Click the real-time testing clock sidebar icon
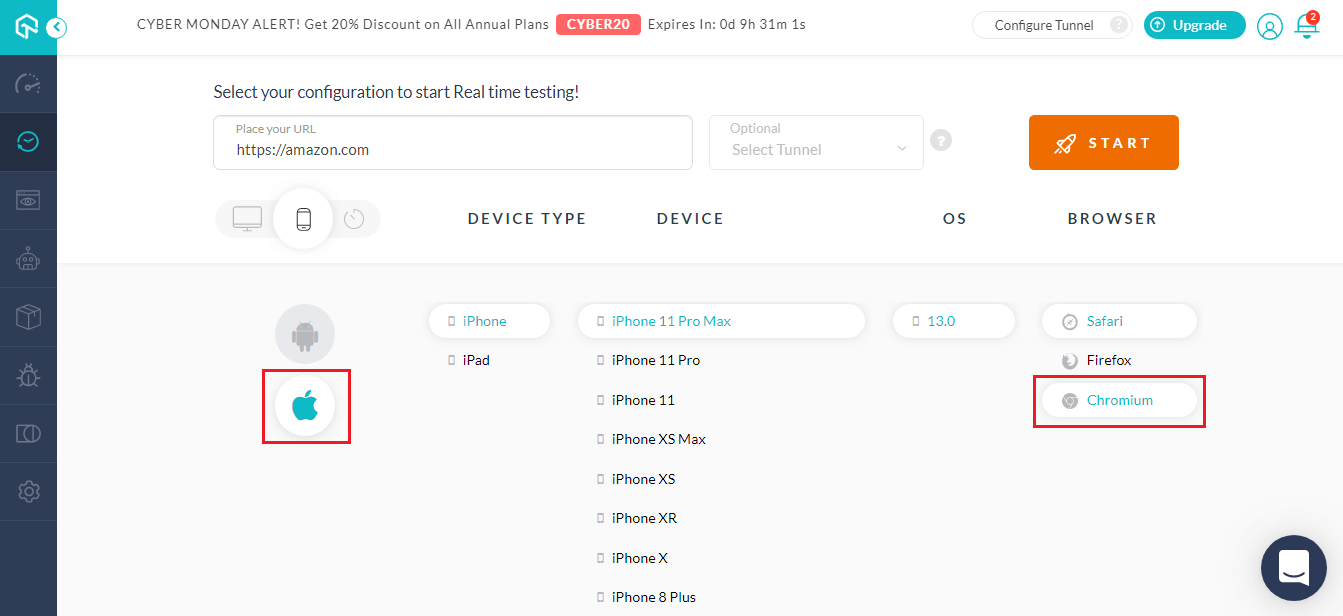This screenshot has height=616, width=1343. tap(28, 142)
